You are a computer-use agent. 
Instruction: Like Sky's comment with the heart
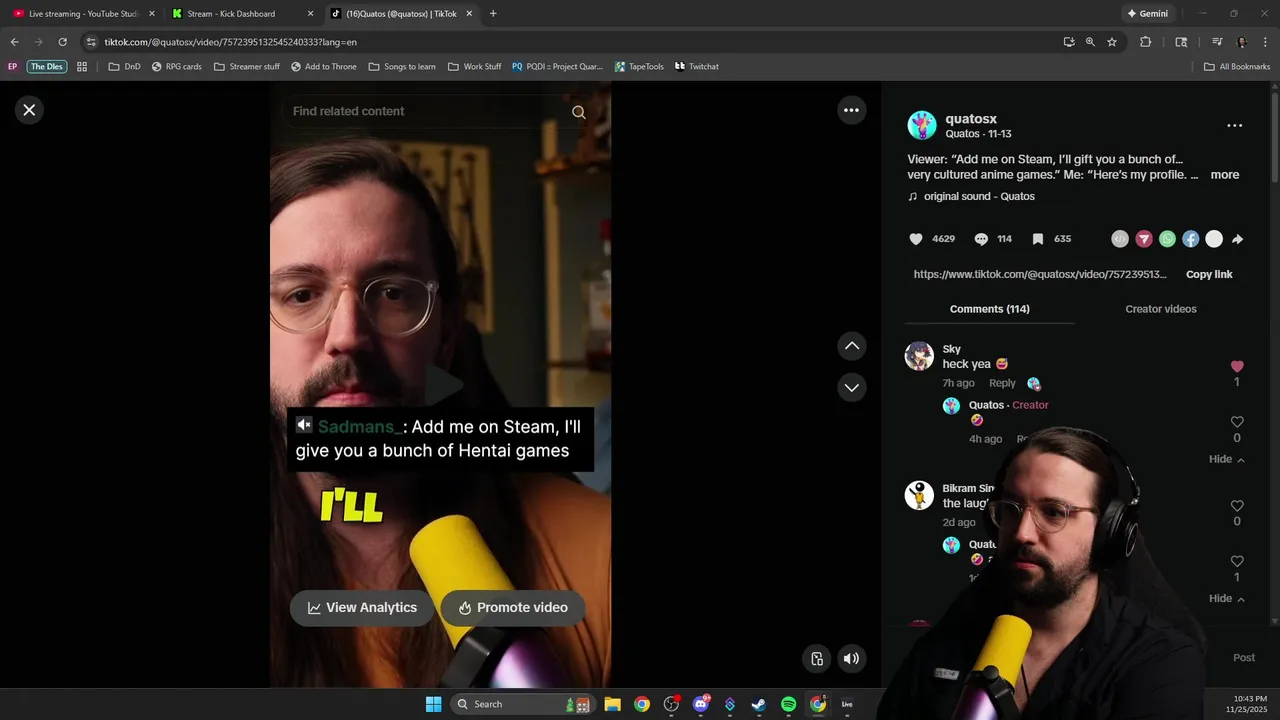point(1237,367)
